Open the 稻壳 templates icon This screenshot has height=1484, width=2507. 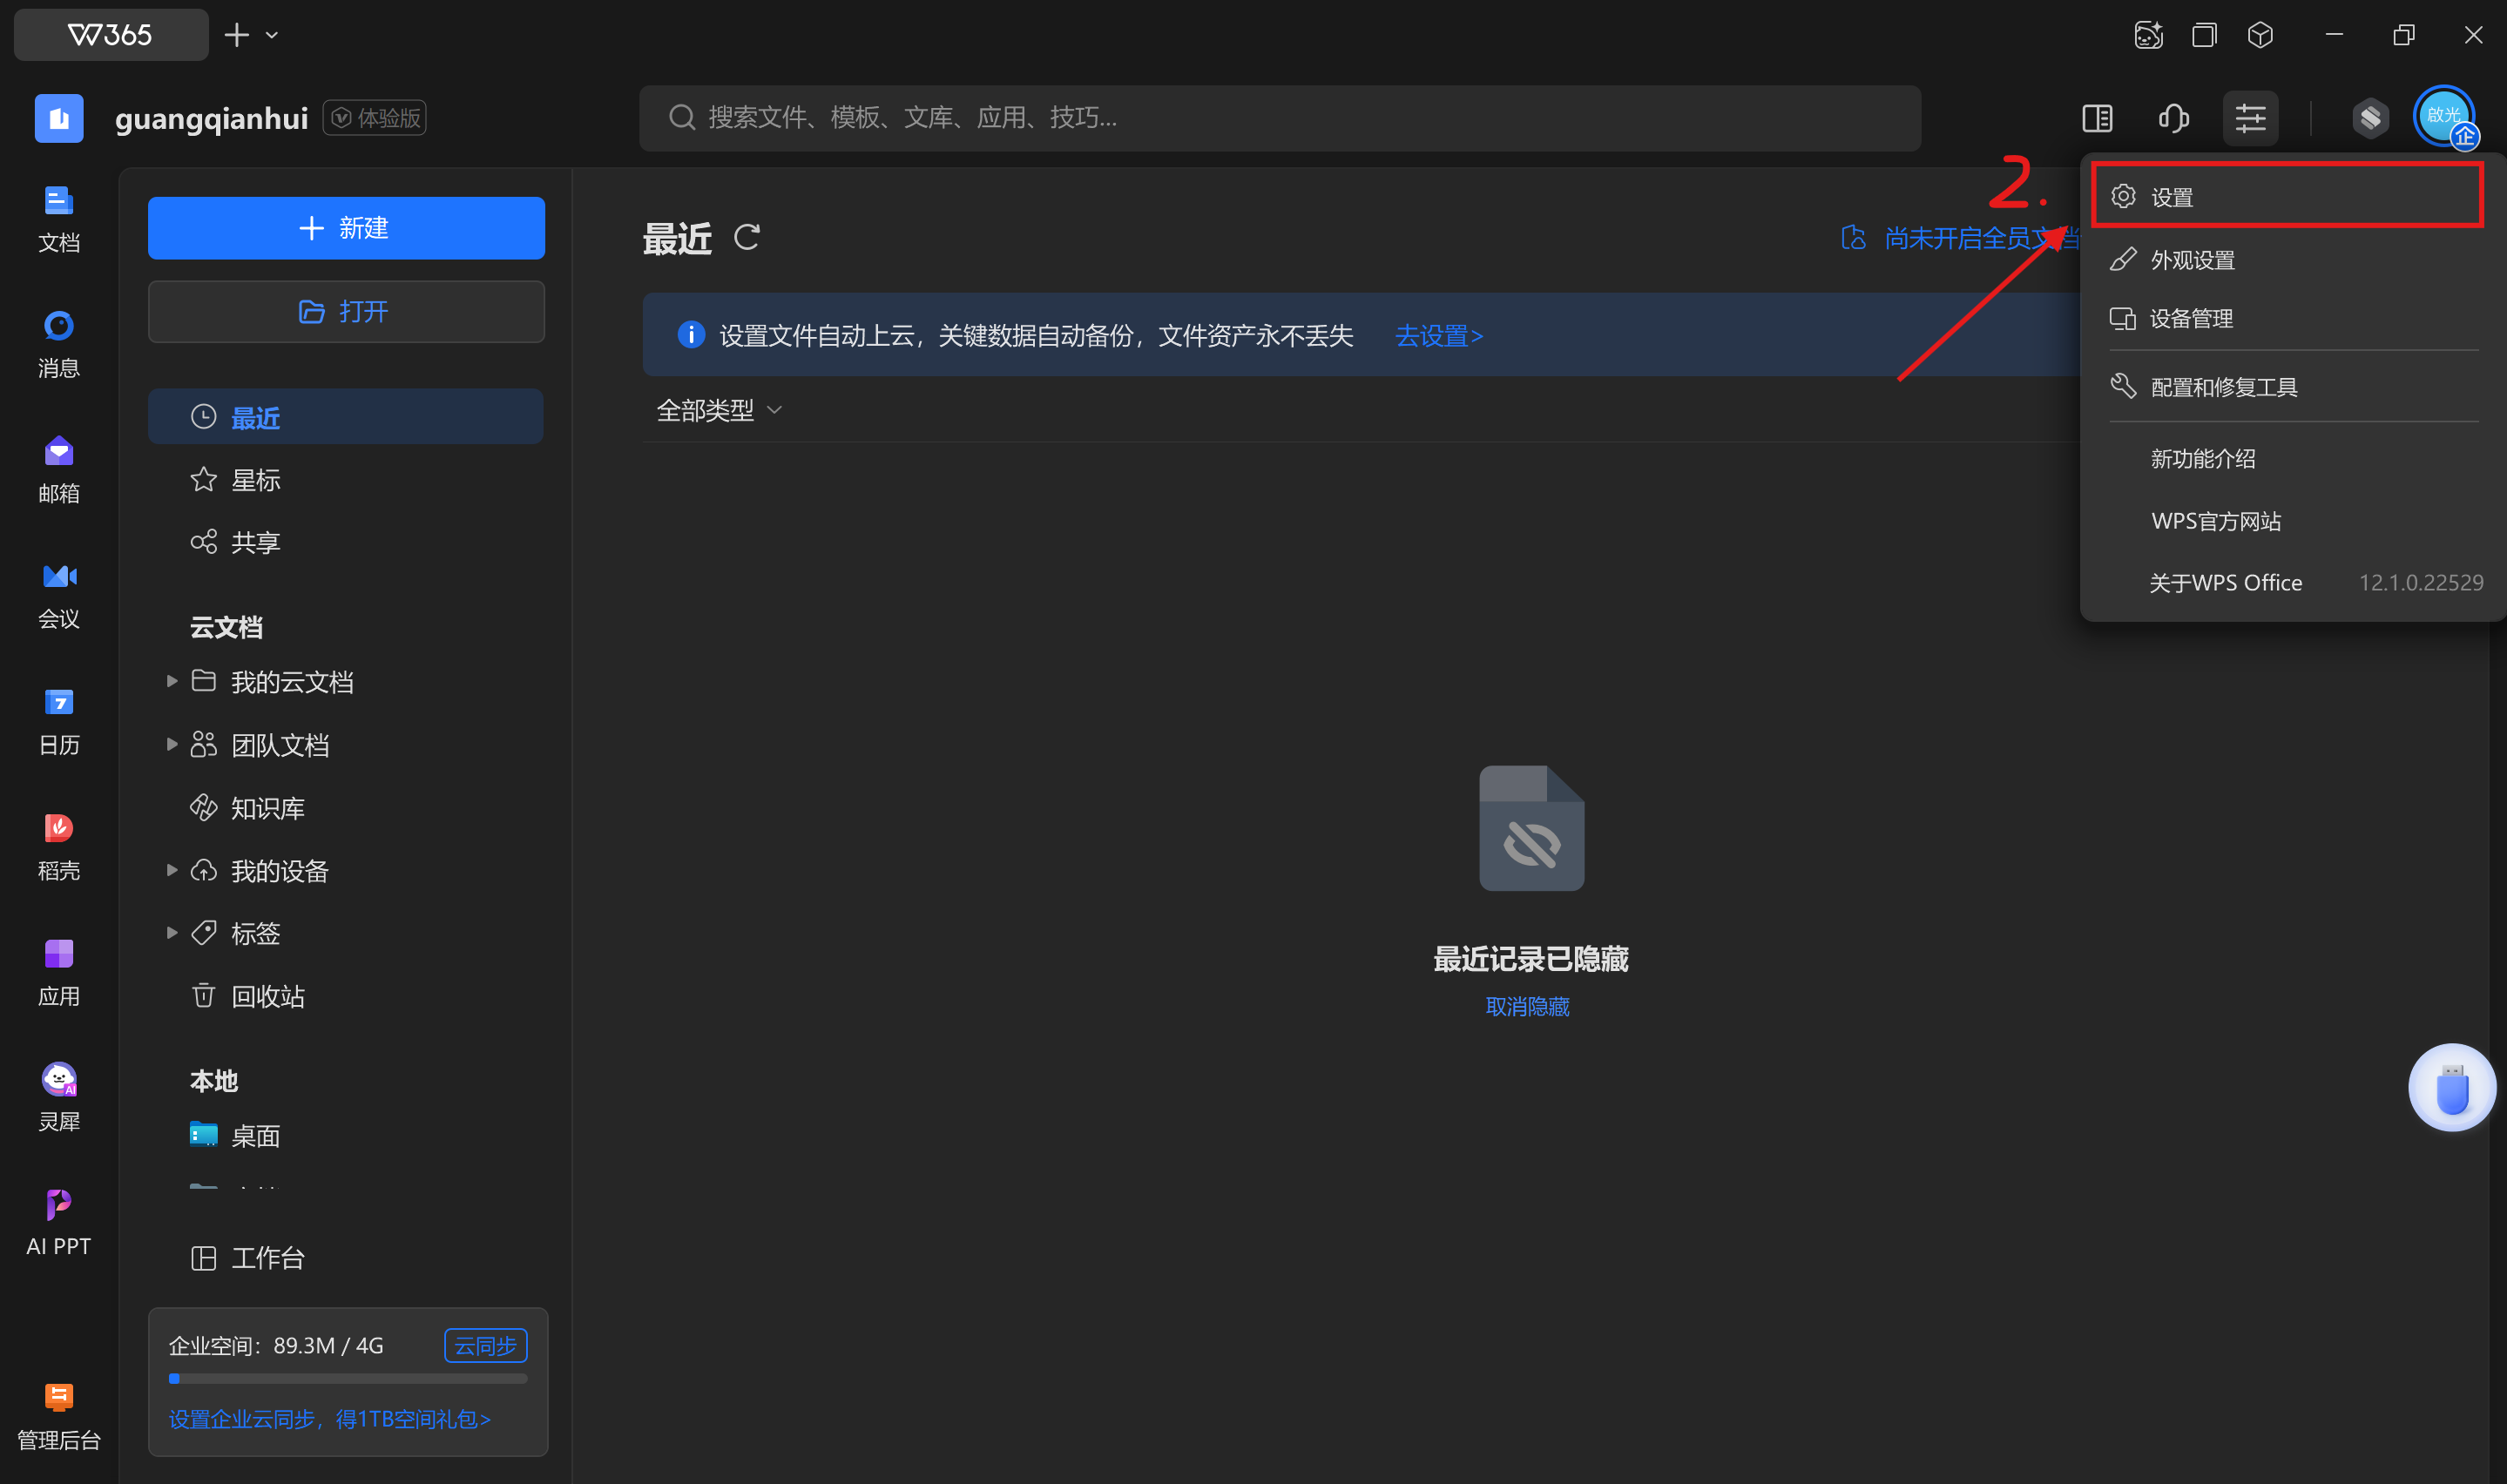58,845
